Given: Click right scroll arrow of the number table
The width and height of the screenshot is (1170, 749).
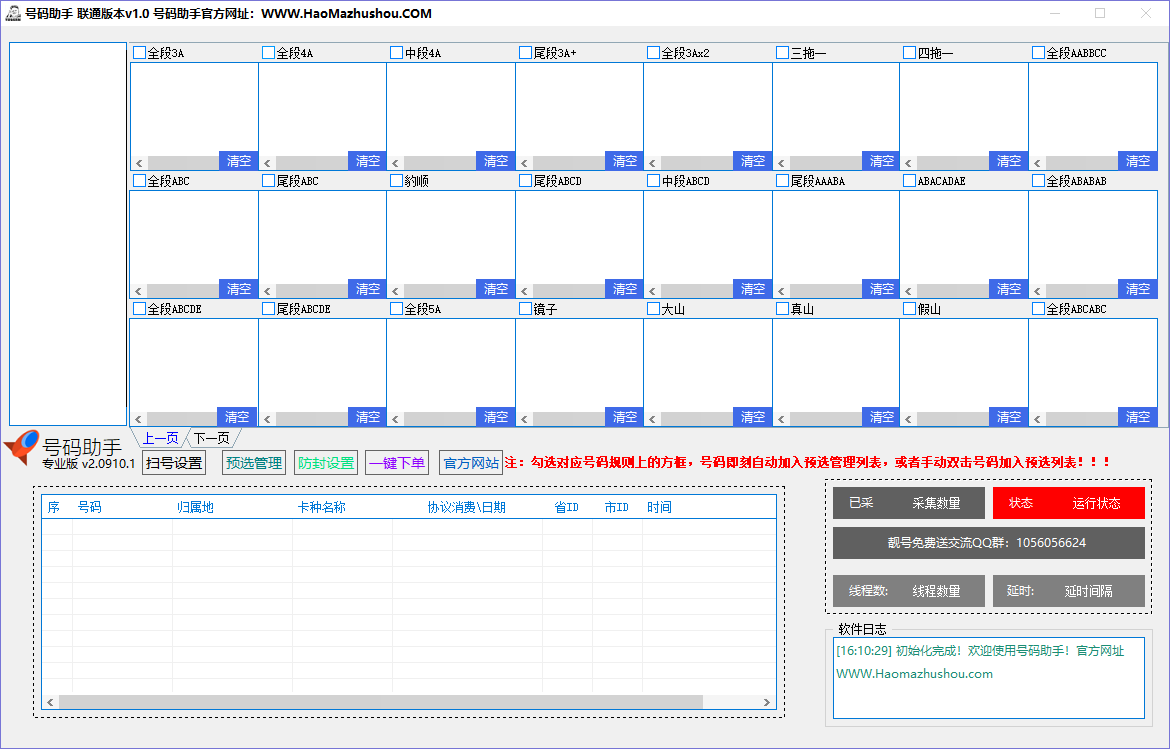Looking at the screenshot, I should click(767, 702).
